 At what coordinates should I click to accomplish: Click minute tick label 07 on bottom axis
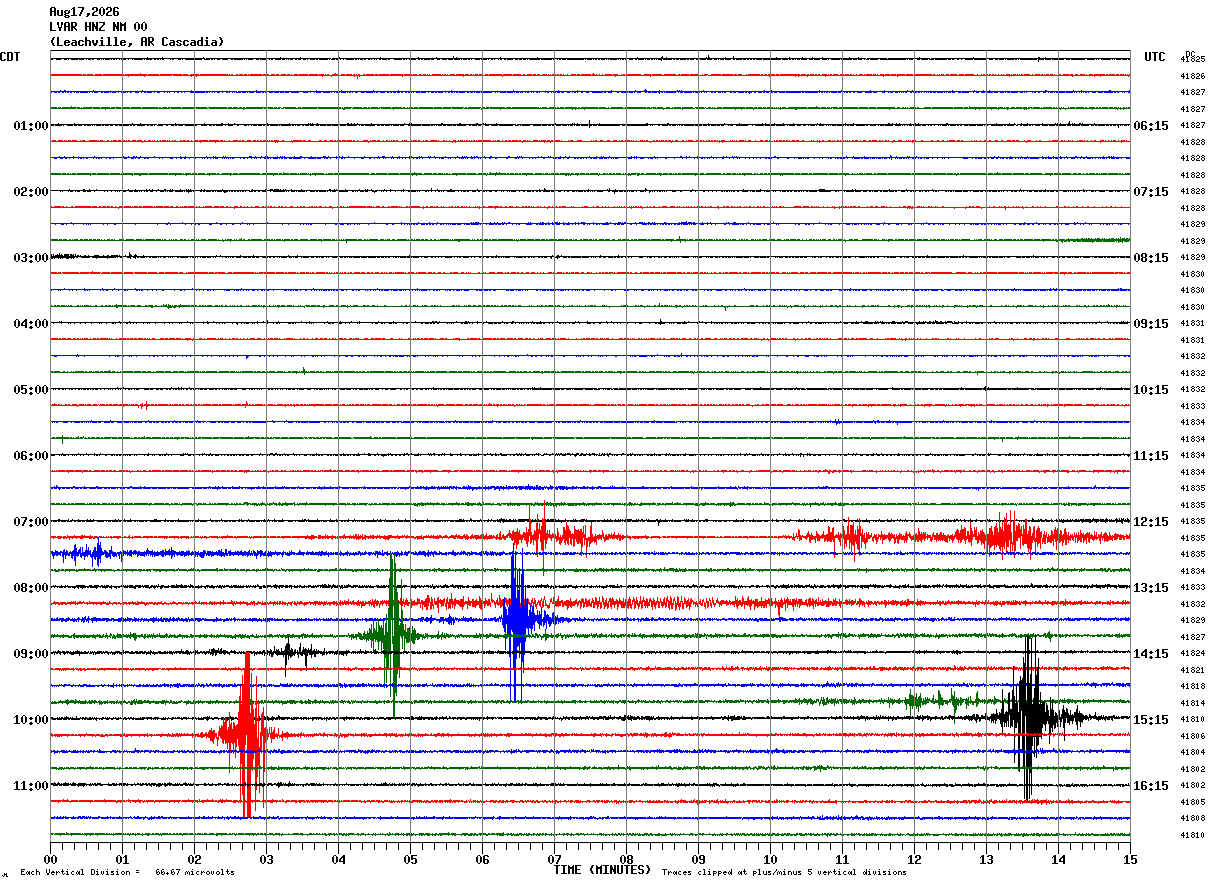554,860
